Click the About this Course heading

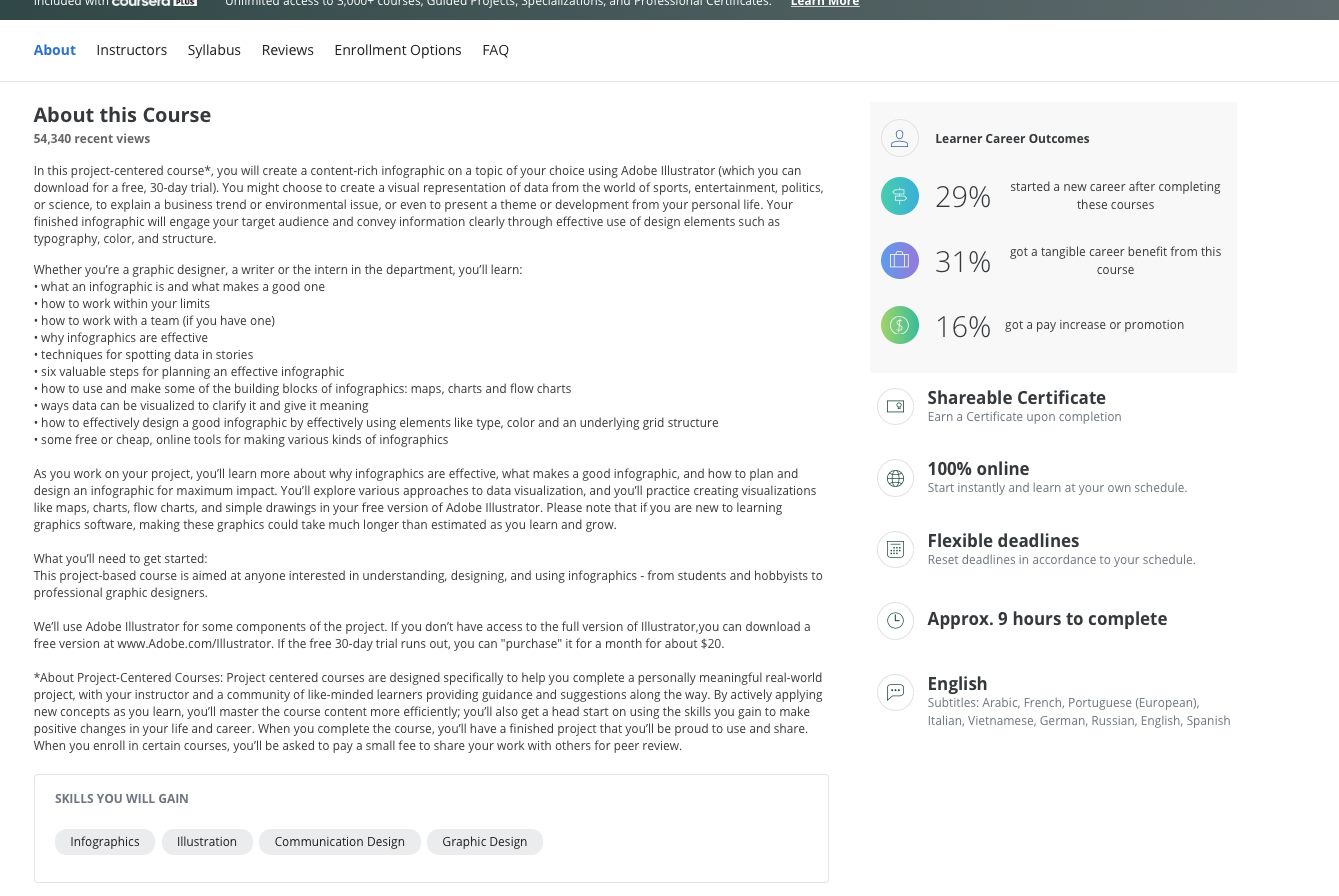pyautogui.click(x=122, y=115)
